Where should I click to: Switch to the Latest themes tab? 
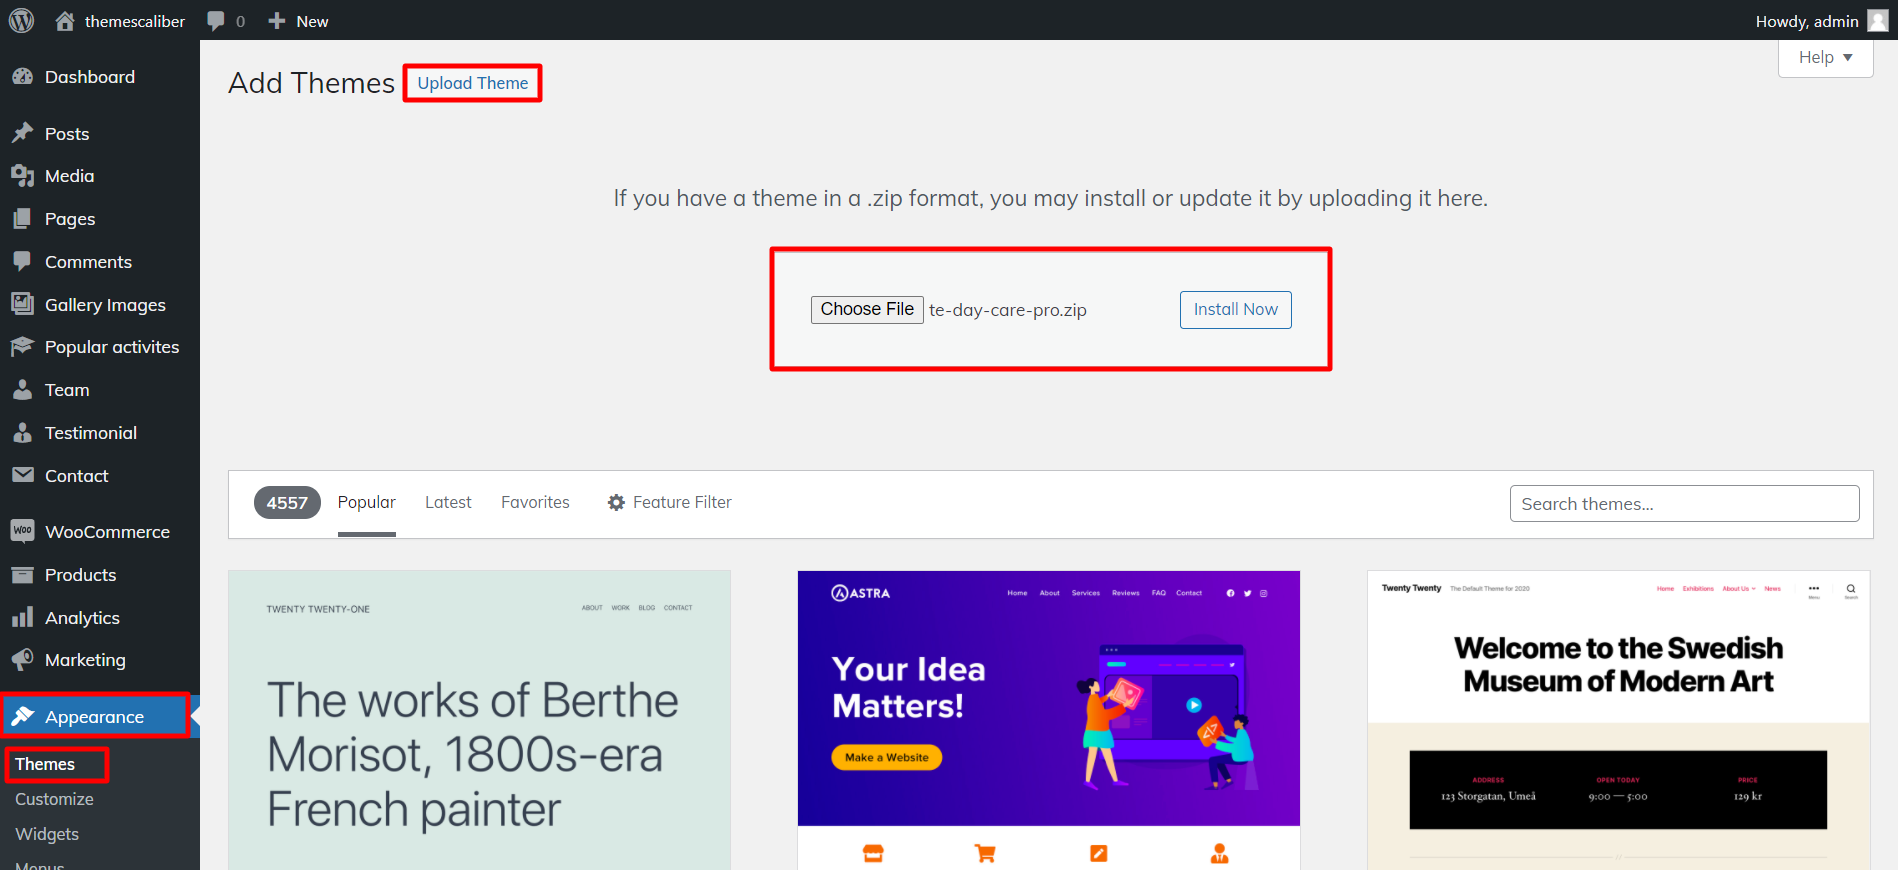(448, 502)
